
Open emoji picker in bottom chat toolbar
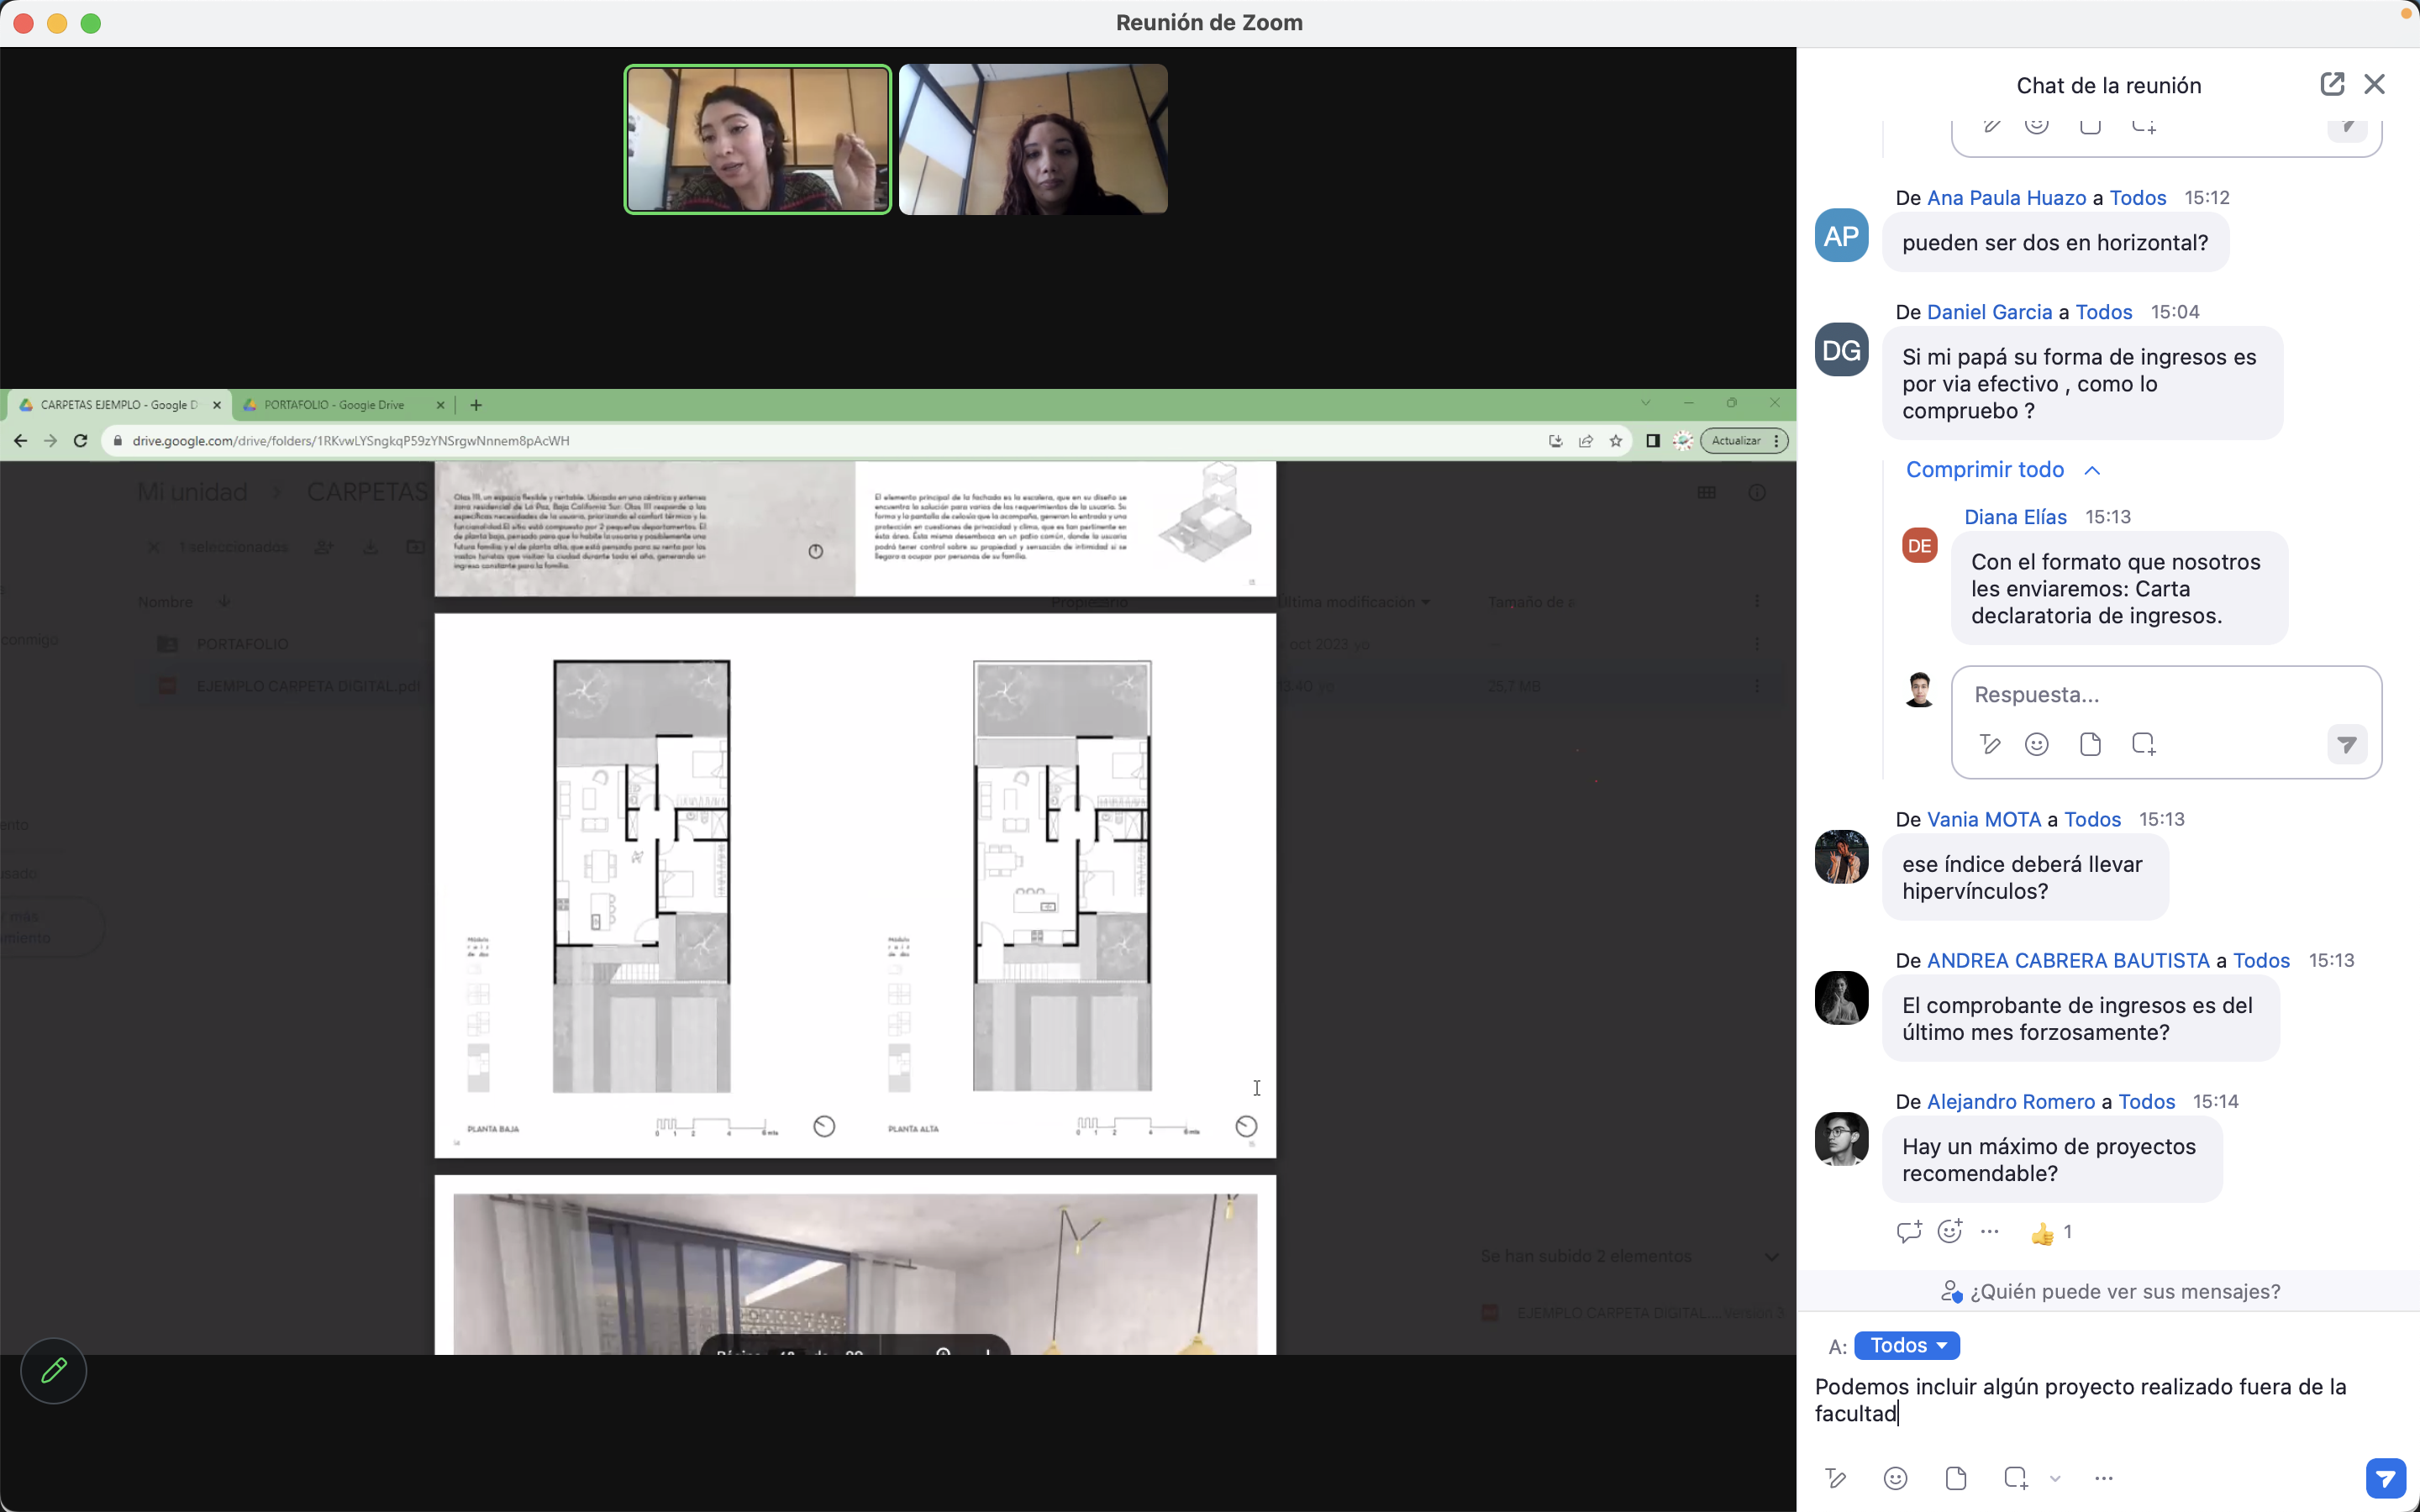point(1895,1478)
